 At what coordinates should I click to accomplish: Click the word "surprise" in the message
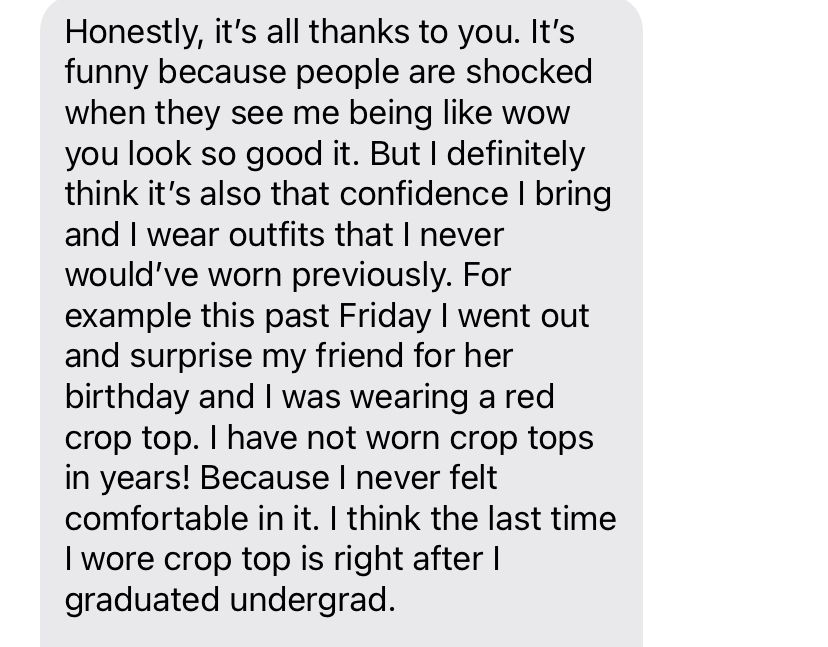pos(191,358)
